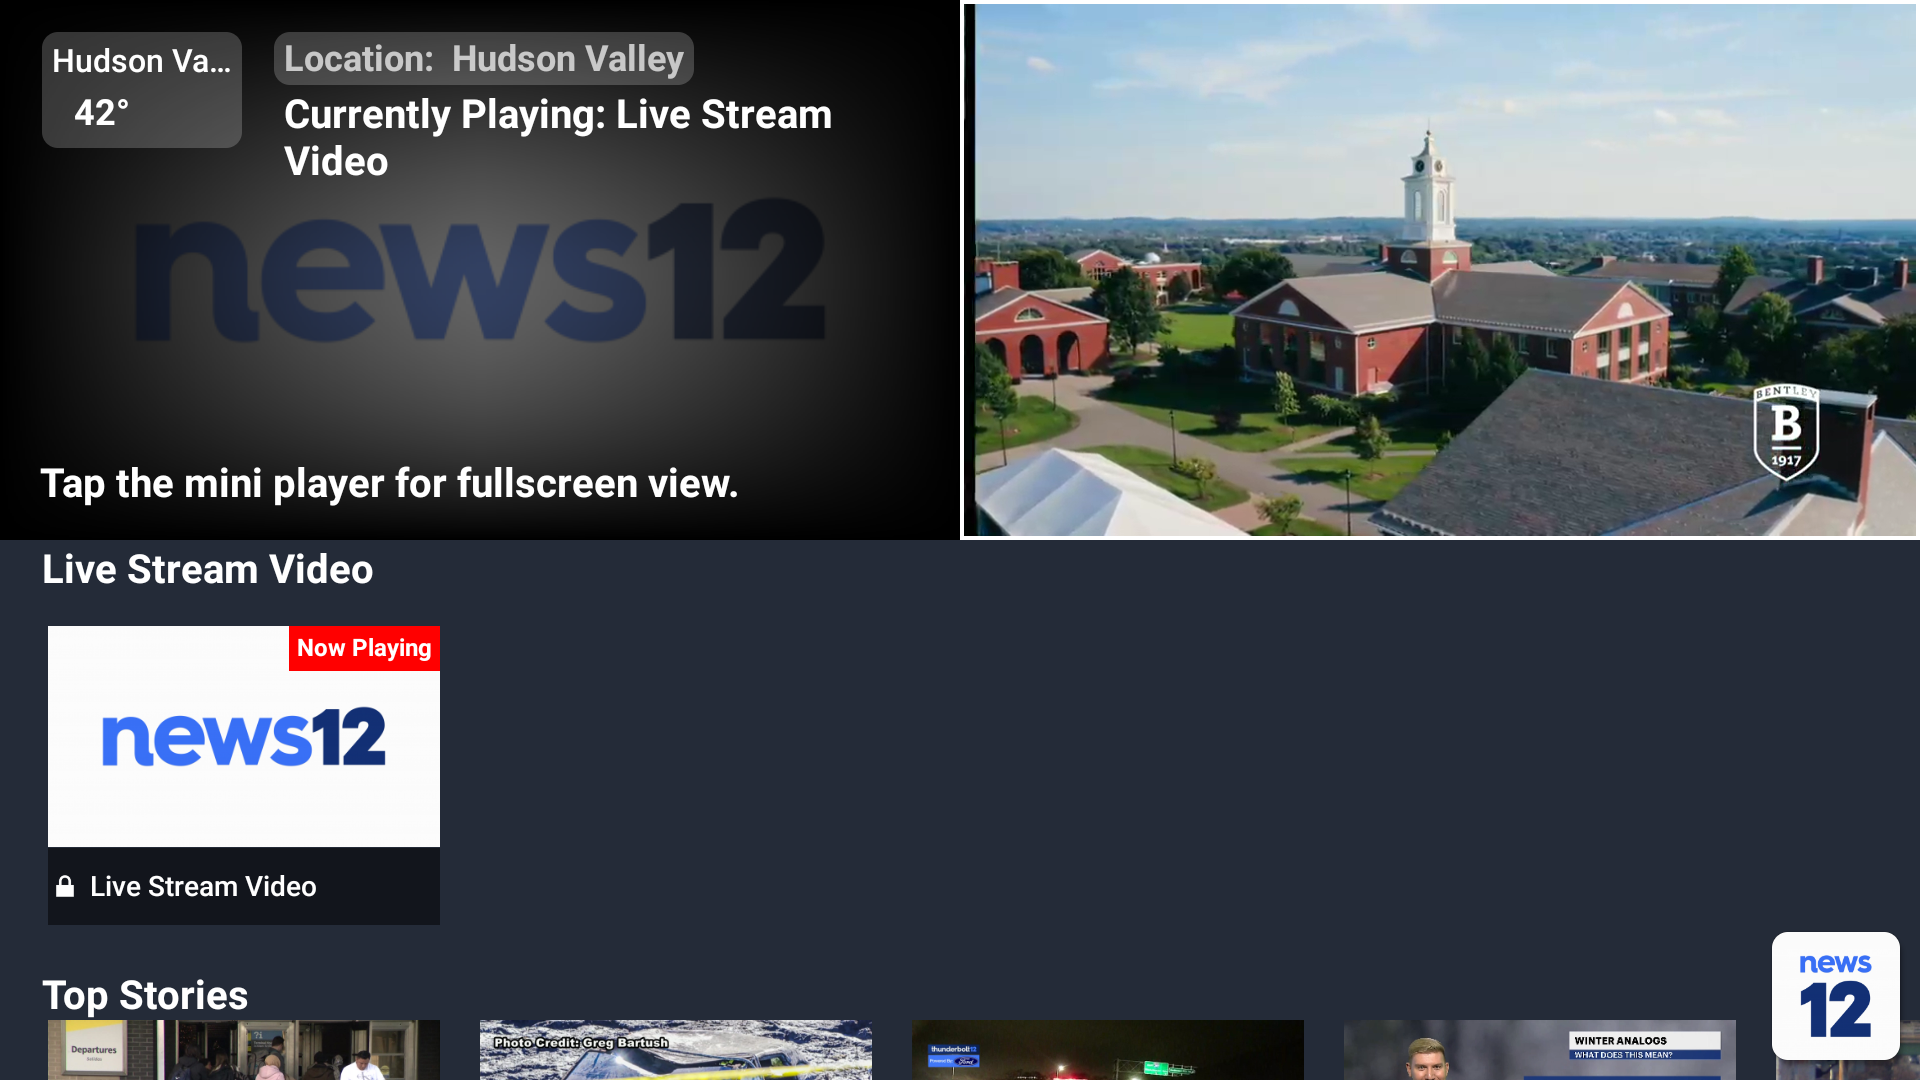Image resolution: width=1920 pixels, height=1080 pixels.
Task: Tap the news12 logo on the Now Playing card
Action: (244, 740)
